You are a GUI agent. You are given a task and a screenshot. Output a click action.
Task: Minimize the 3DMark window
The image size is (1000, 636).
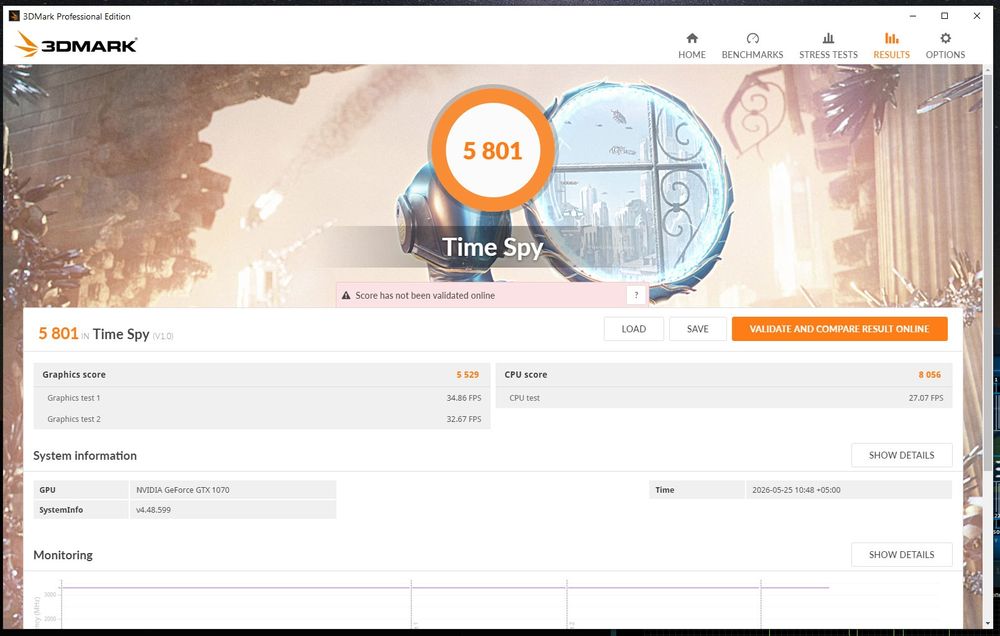click(x=913, y=16)
